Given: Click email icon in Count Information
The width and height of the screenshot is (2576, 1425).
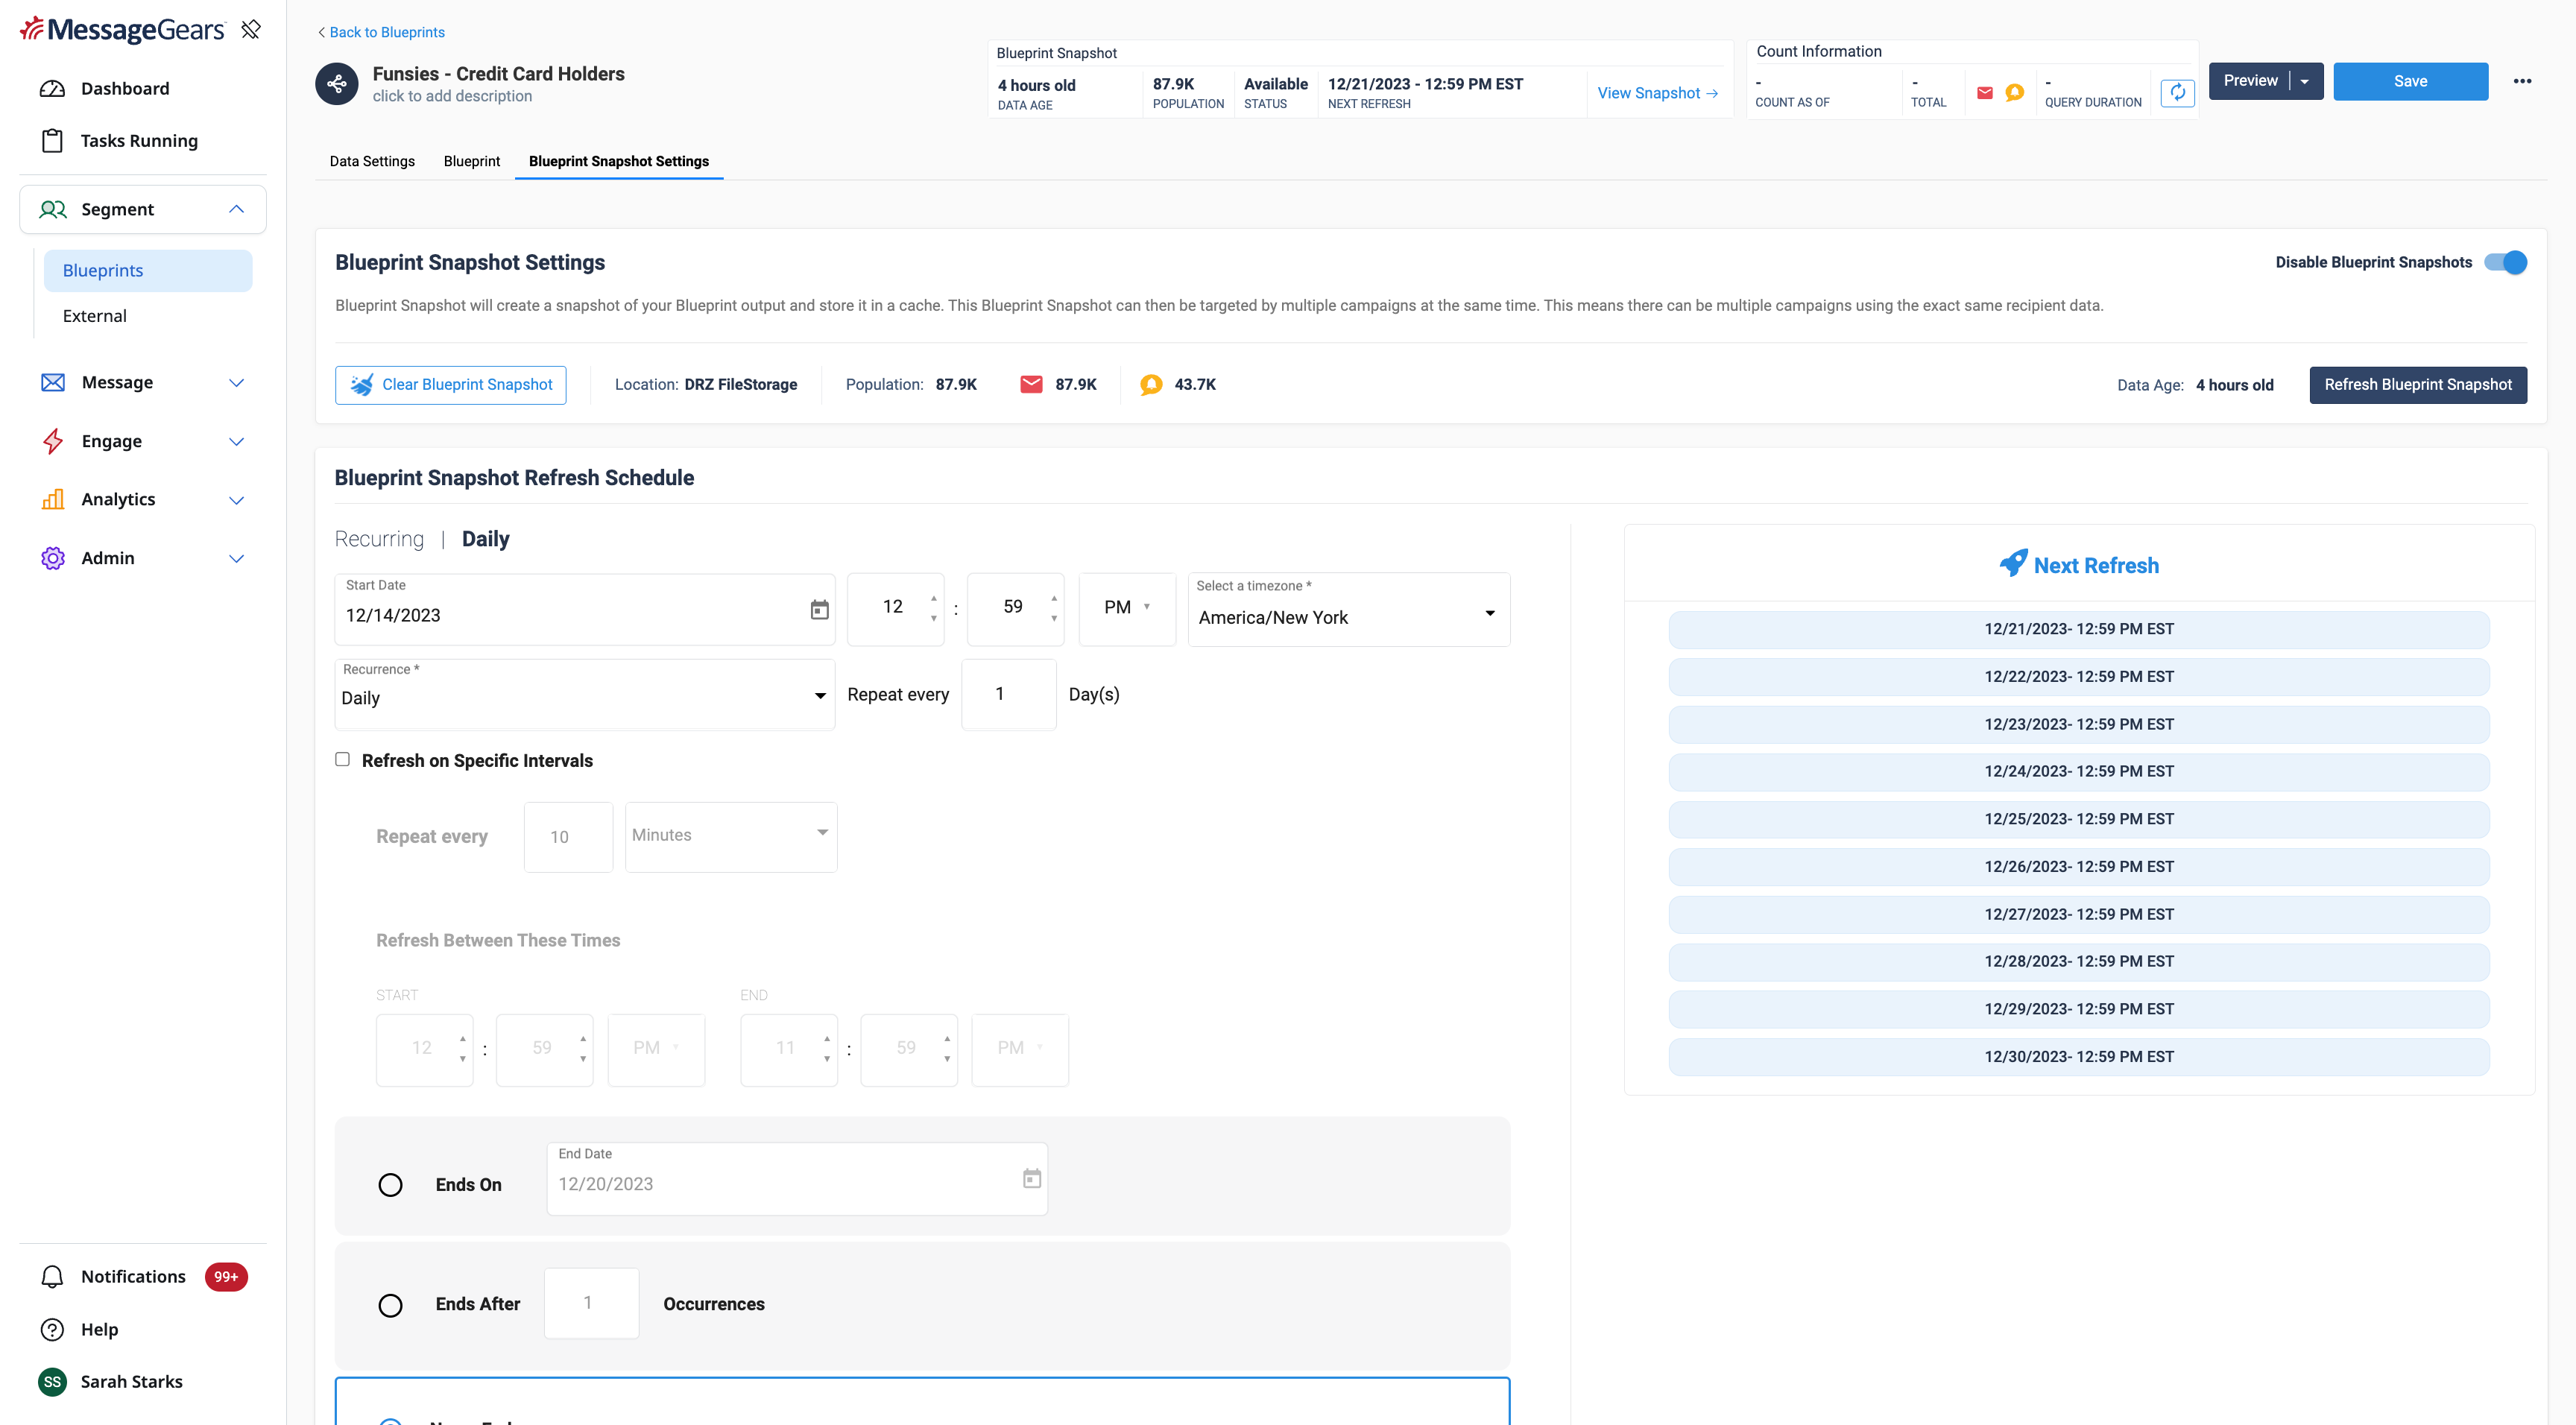Looking at the screenshot, I should (x=1985, y=93).
